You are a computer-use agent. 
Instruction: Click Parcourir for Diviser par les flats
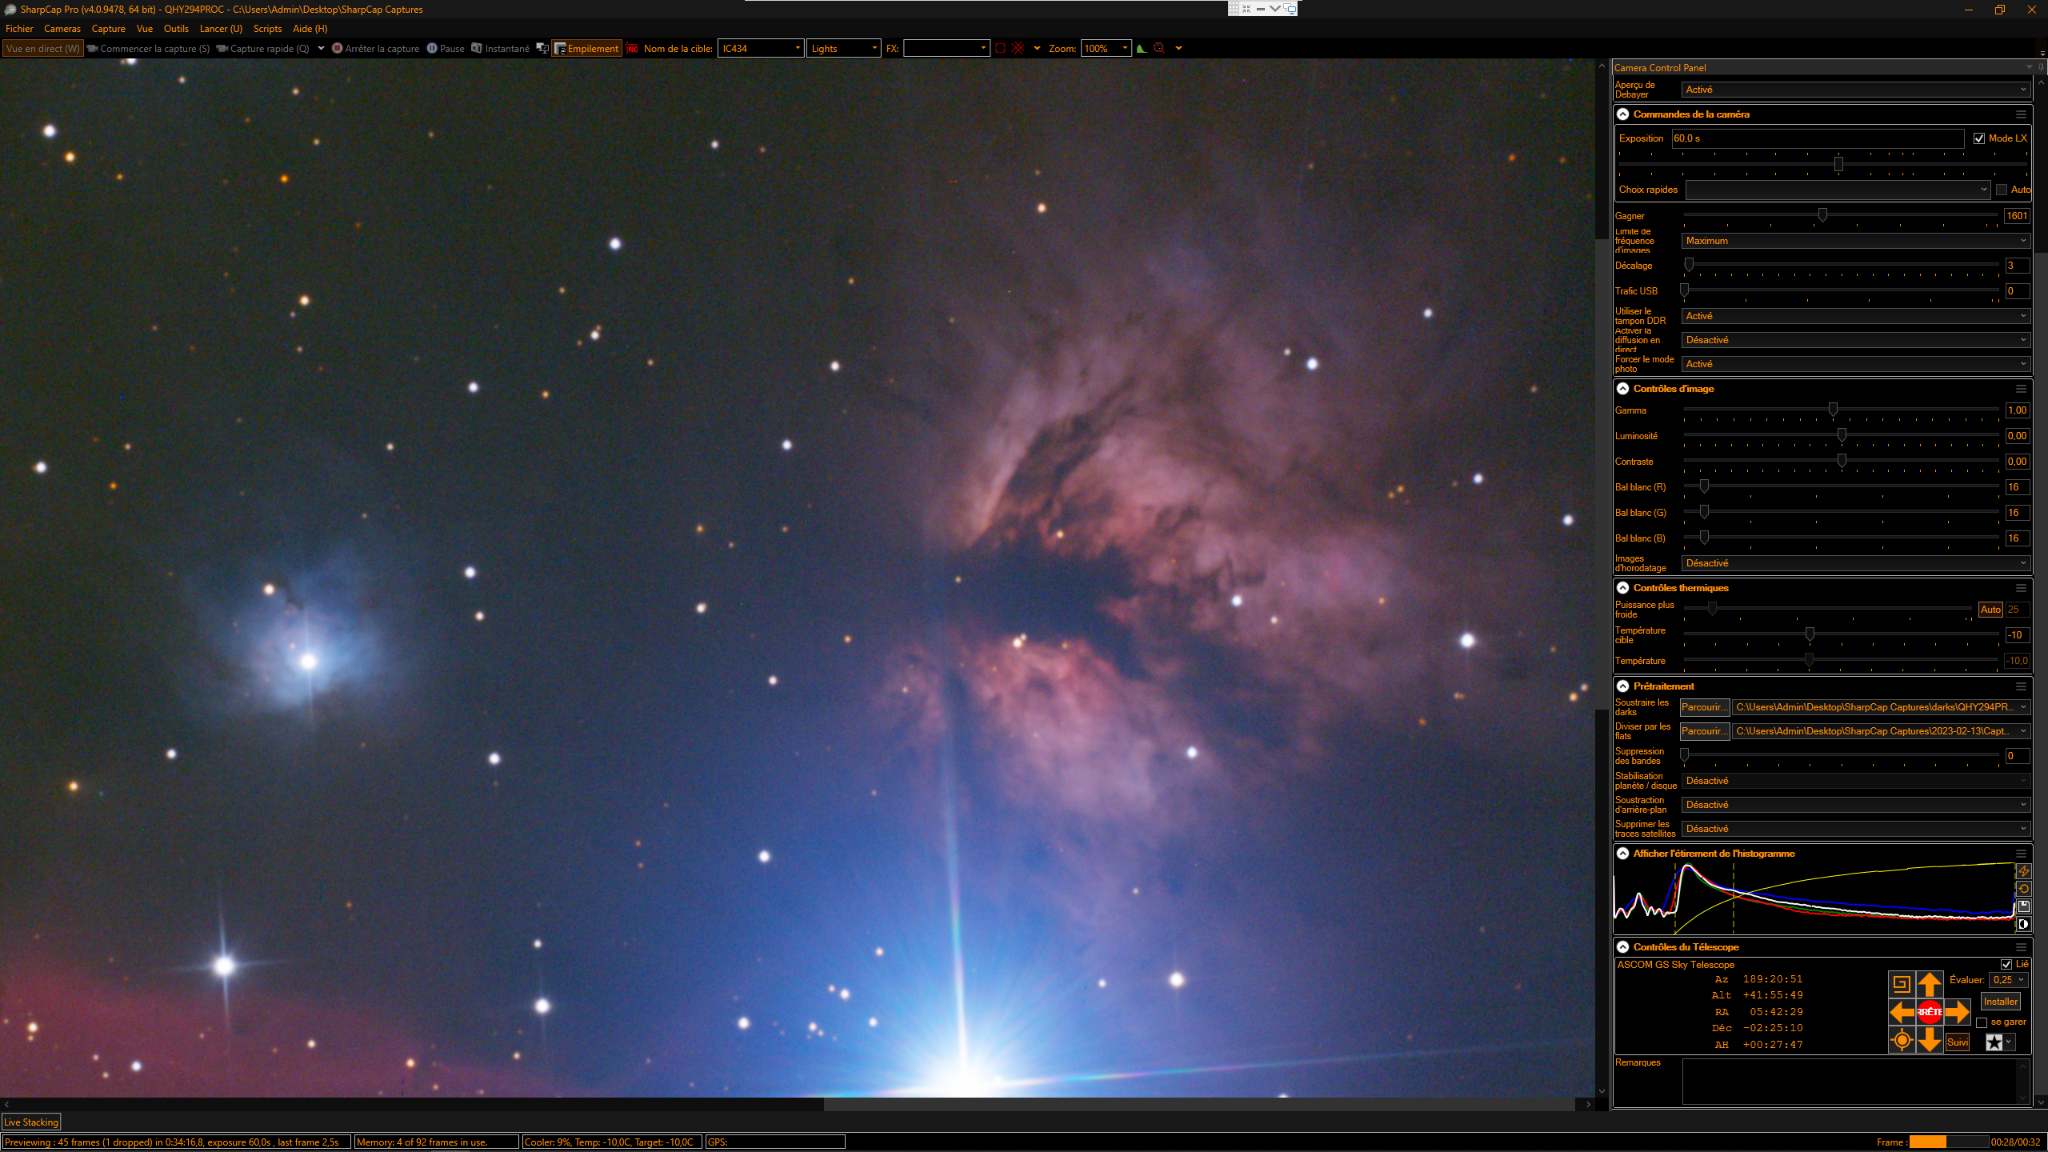tap(1704, 731)
